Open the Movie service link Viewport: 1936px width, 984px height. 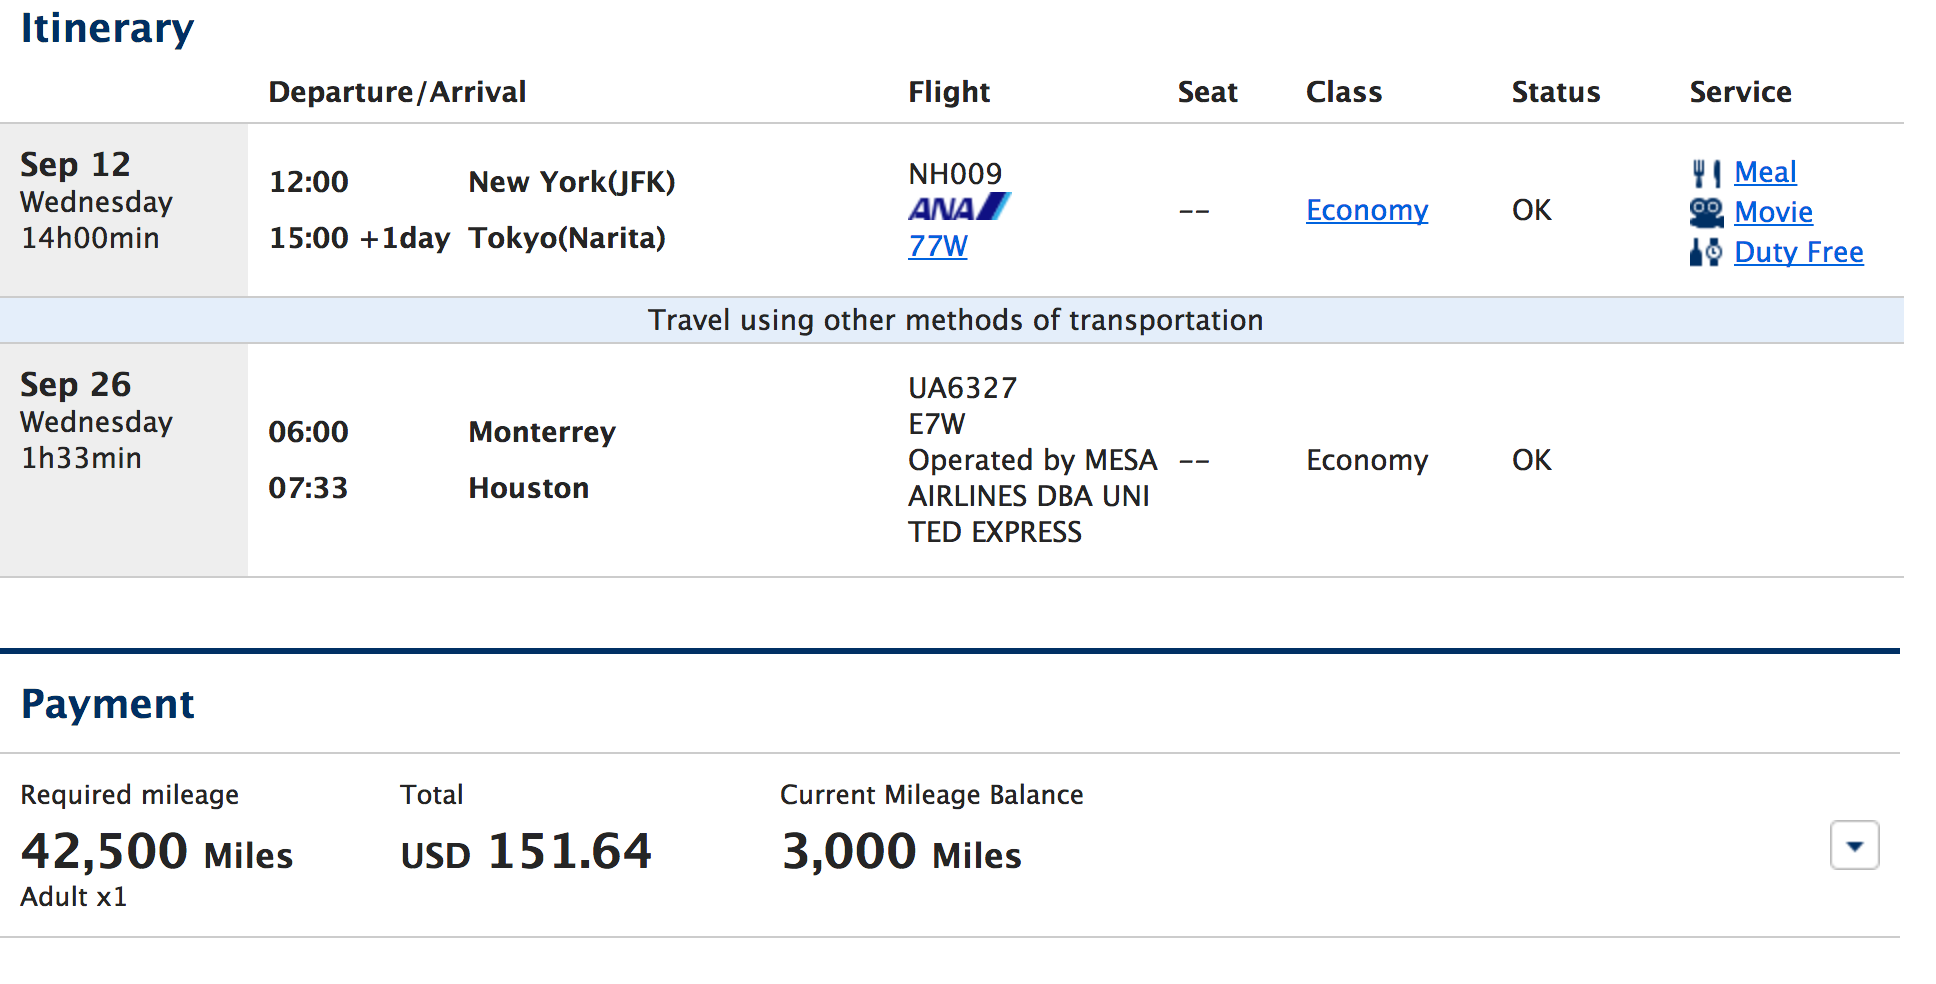pos(1773,212)
